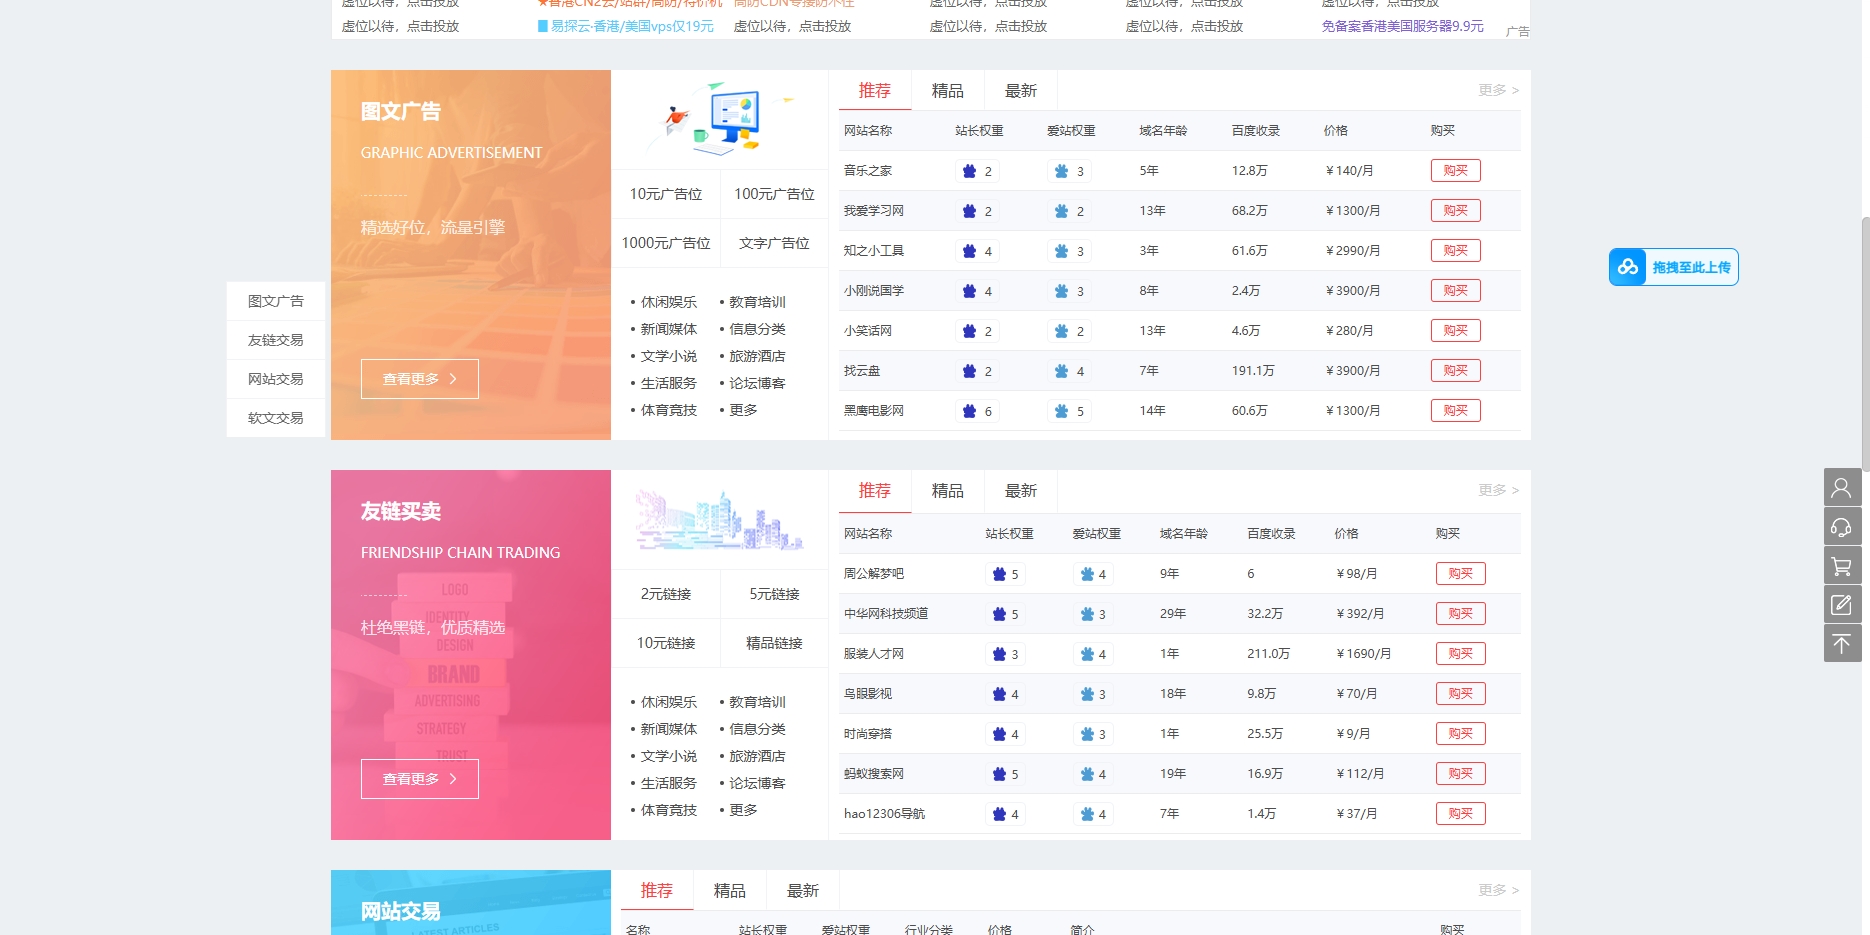1870x935 pixels.
Task: Open 休闲娱乐 under graphic ads categories
Action: coord(669,302)
